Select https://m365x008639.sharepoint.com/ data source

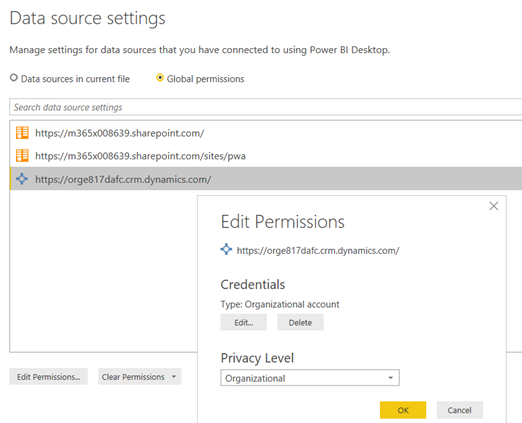(266, 133)
